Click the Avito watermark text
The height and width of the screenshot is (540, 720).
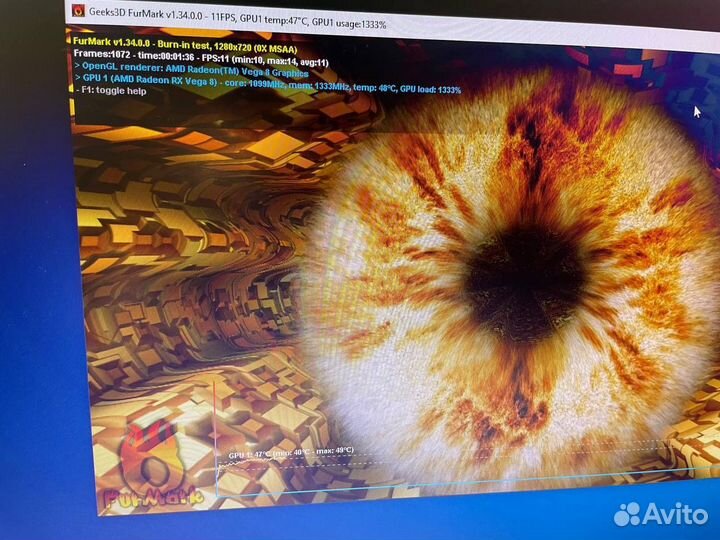tap(676, 514)
